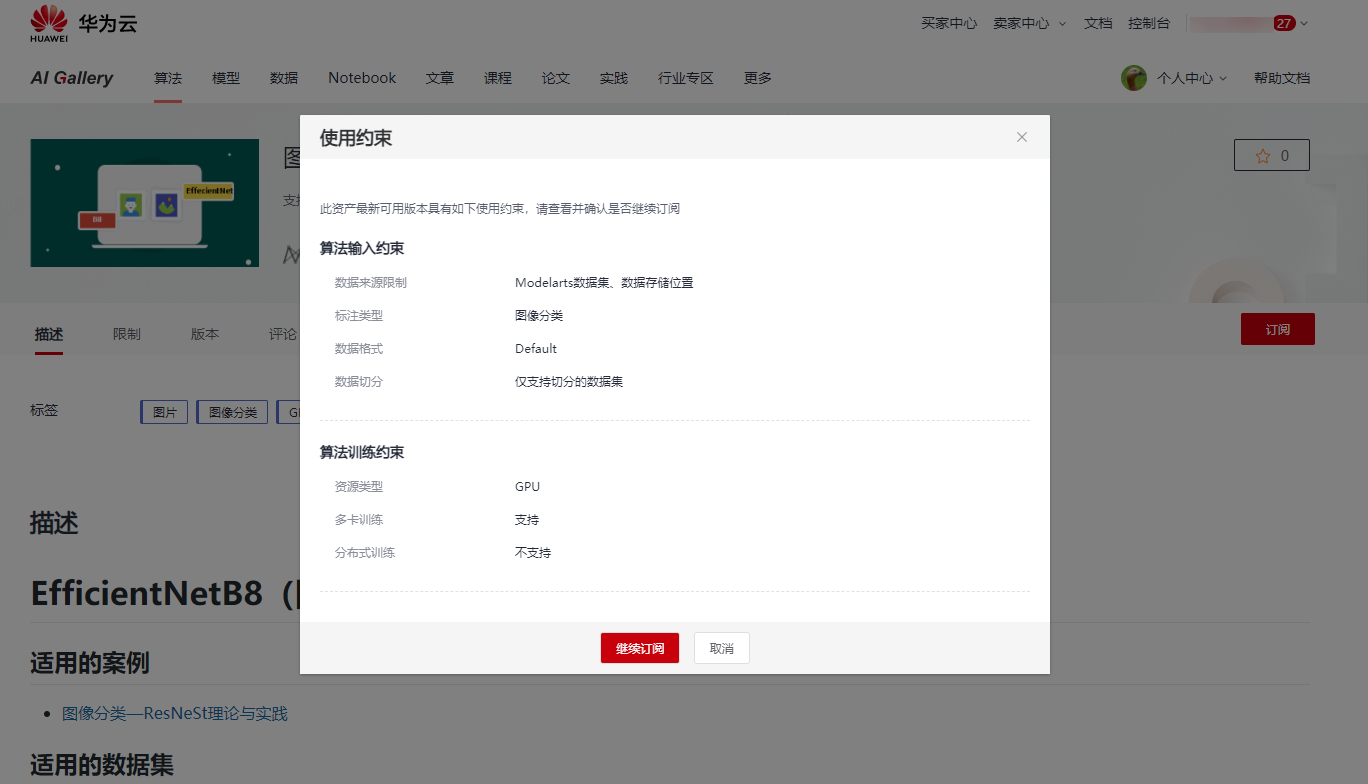The width and height of the screenshot is (1368, 784).
Task: Select the 模型 navigation tab
Action: pos(226,78)
